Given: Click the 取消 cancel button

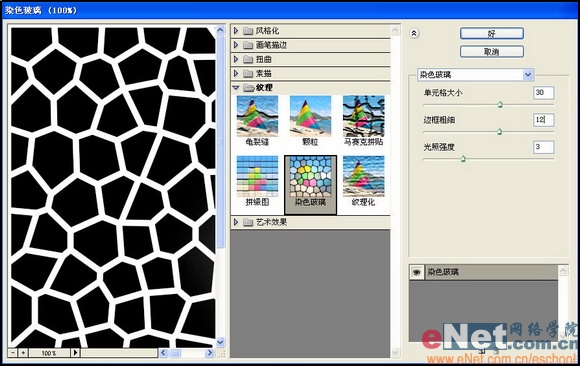Looking at the screenshot, I should [x=492, y=52].
